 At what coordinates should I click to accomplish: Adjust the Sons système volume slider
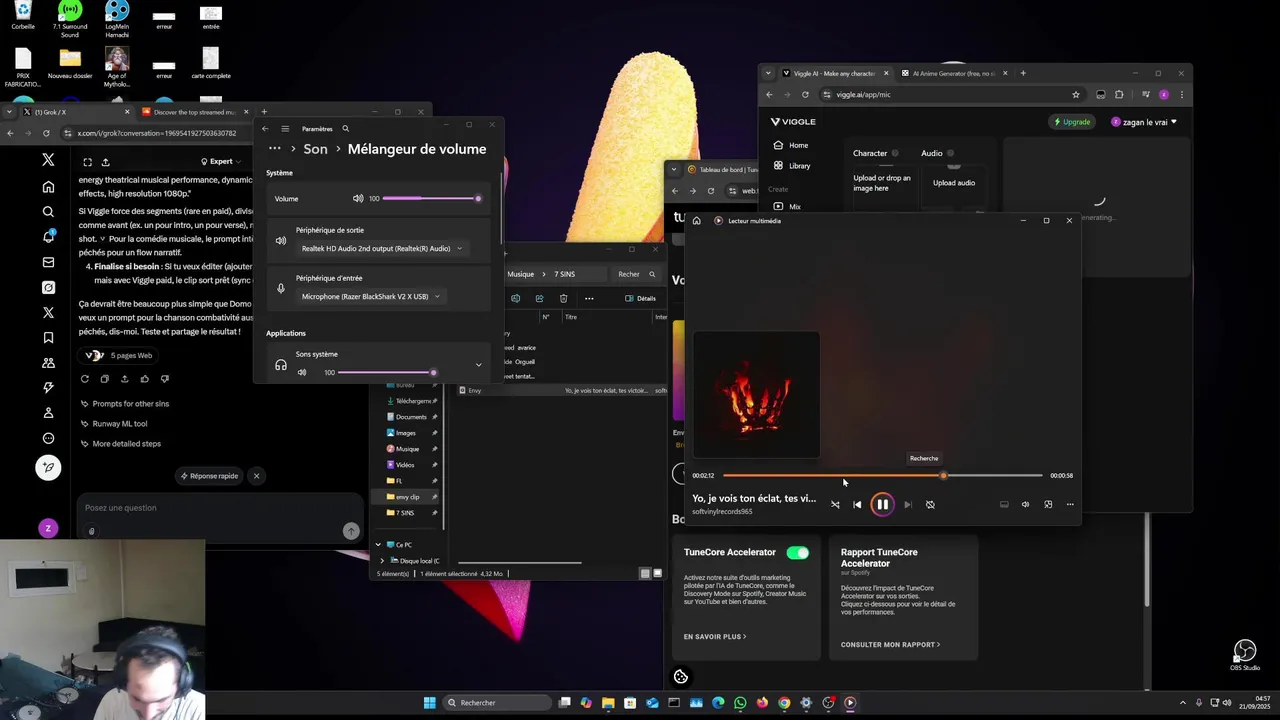(386, 373)
